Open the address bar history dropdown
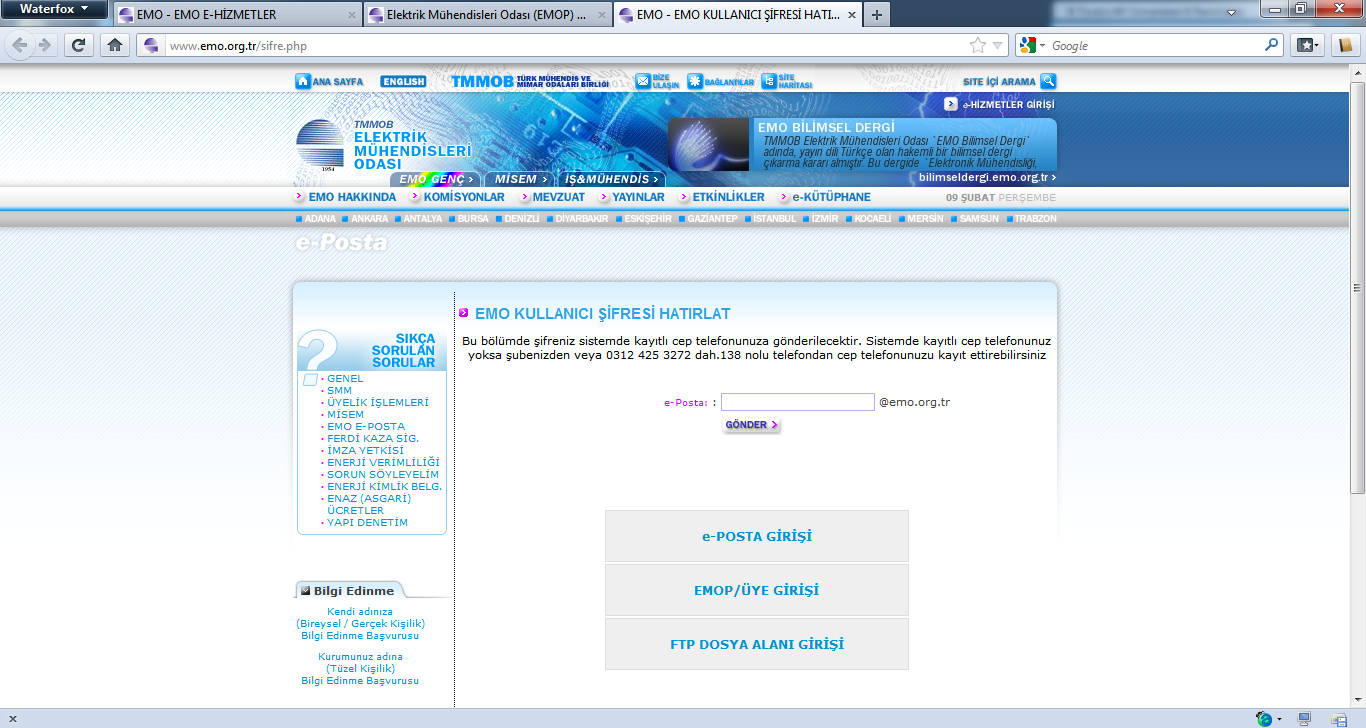1366x728 pixels. [997, 45]
